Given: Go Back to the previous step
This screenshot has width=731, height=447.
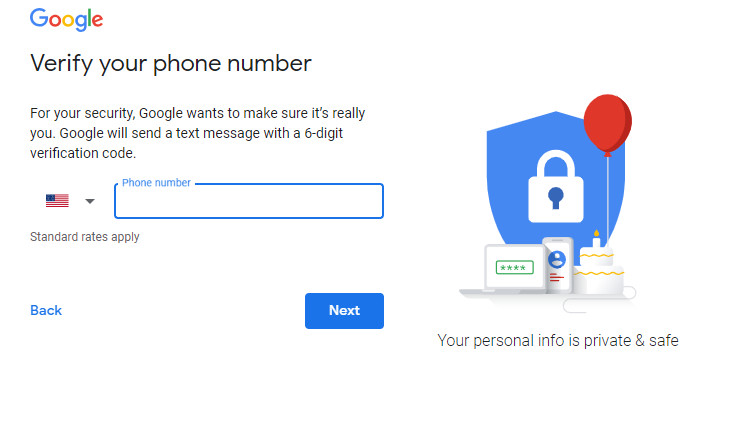Looking at the screenshot, I should (46, 310).
